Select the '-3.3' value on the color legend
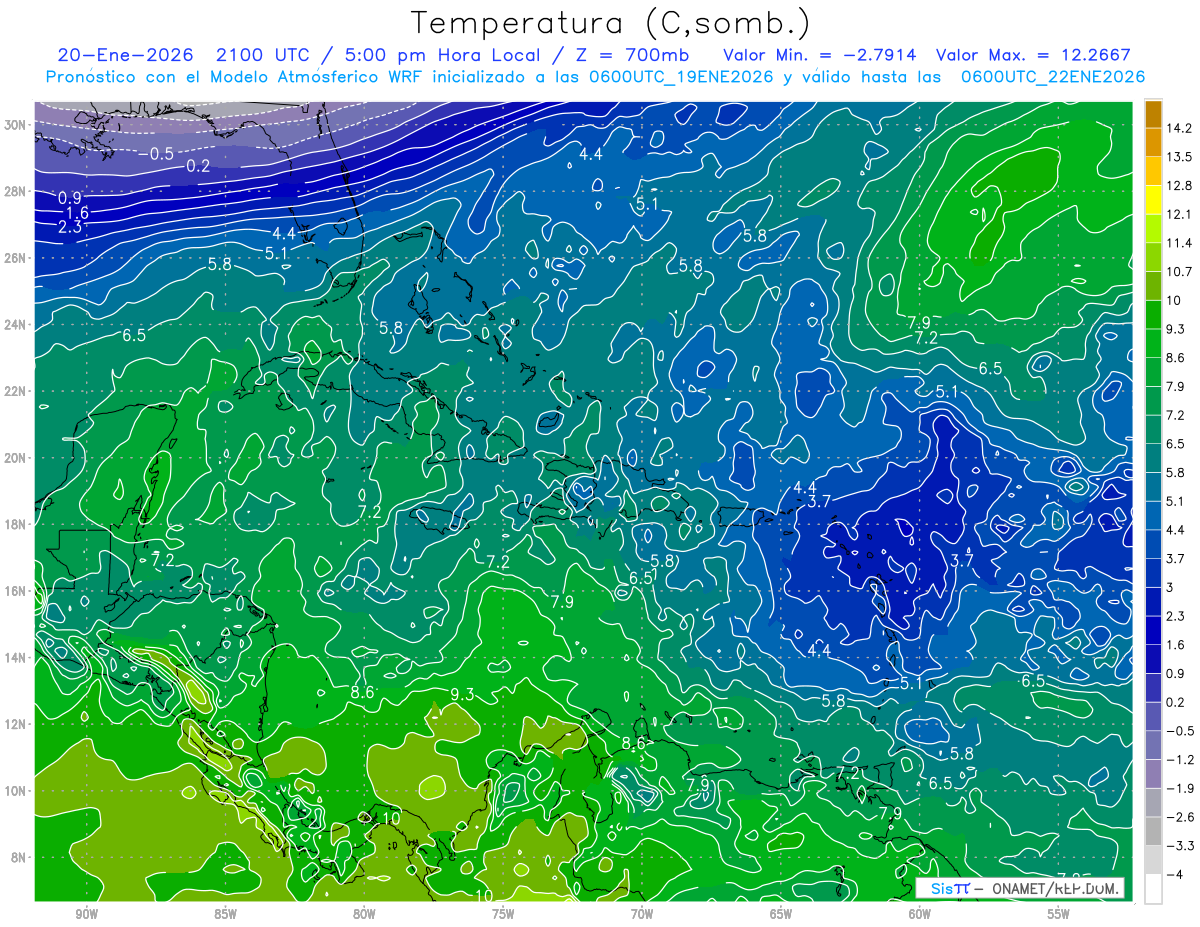Screen dimensions: 1200x927 tap(1180, 846)
